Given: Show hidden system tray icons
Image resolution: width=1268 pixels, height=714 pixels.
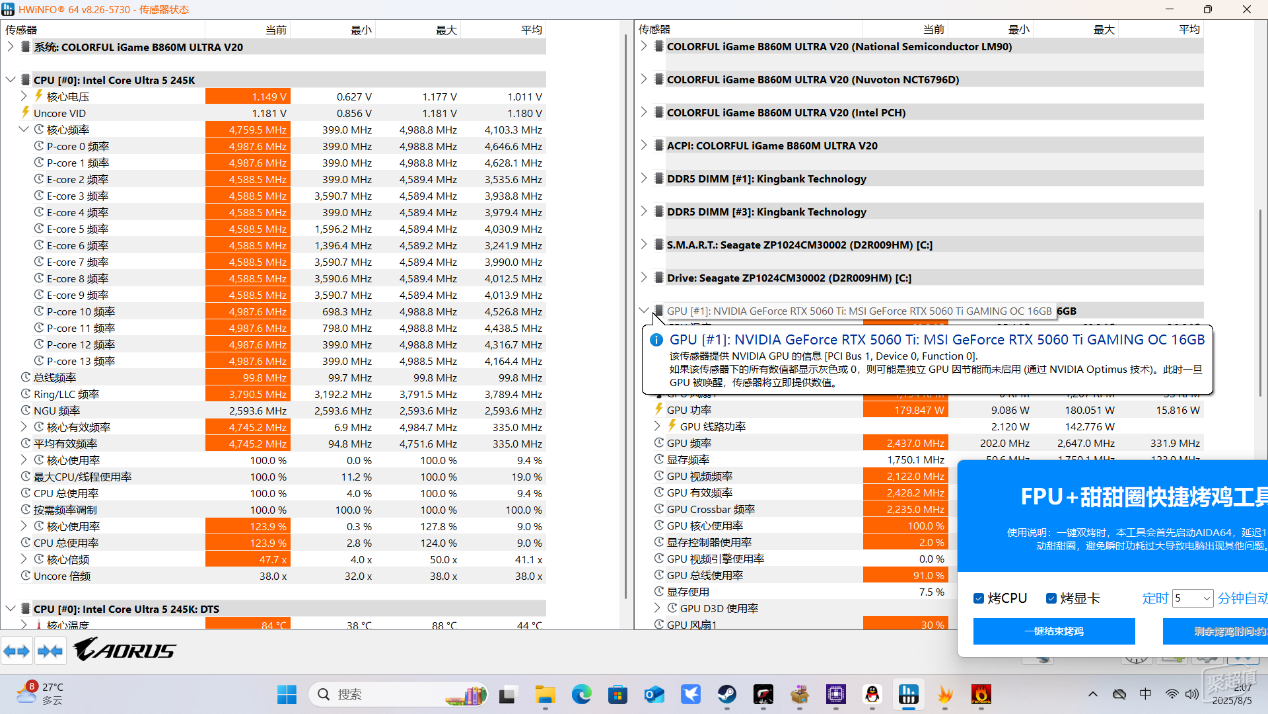Looking at the screenshot, I should (1092, 694).
